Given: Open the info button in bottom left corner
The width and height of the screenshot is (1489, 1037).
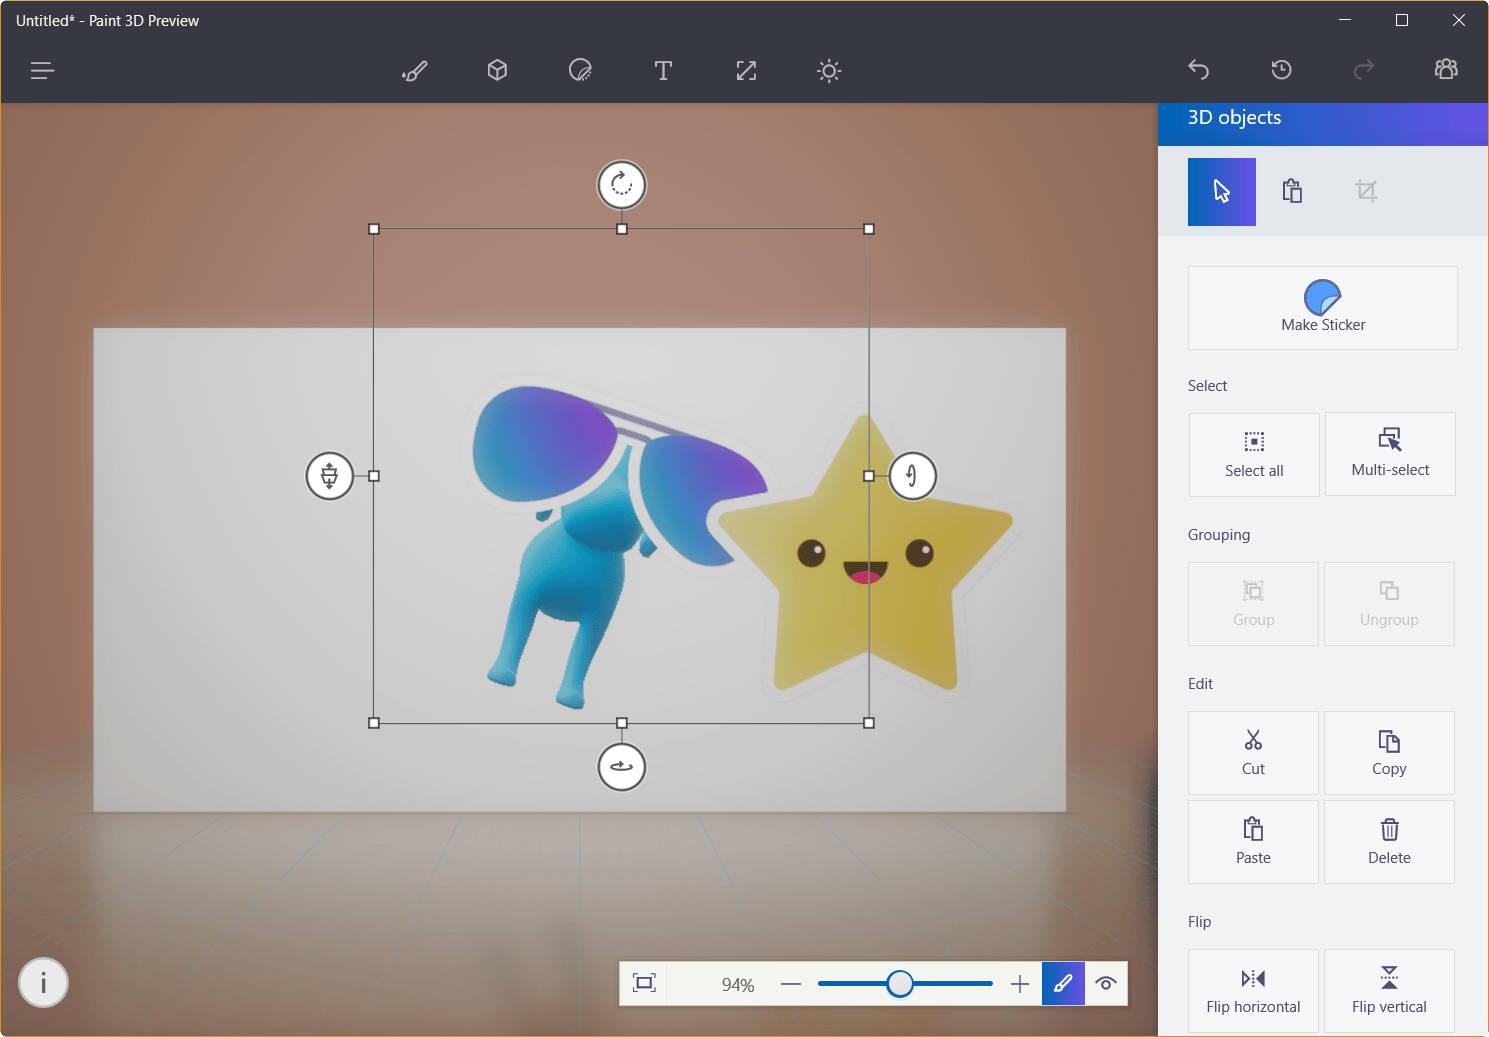Looking at the screenshot, I should [x=43, y=983].
